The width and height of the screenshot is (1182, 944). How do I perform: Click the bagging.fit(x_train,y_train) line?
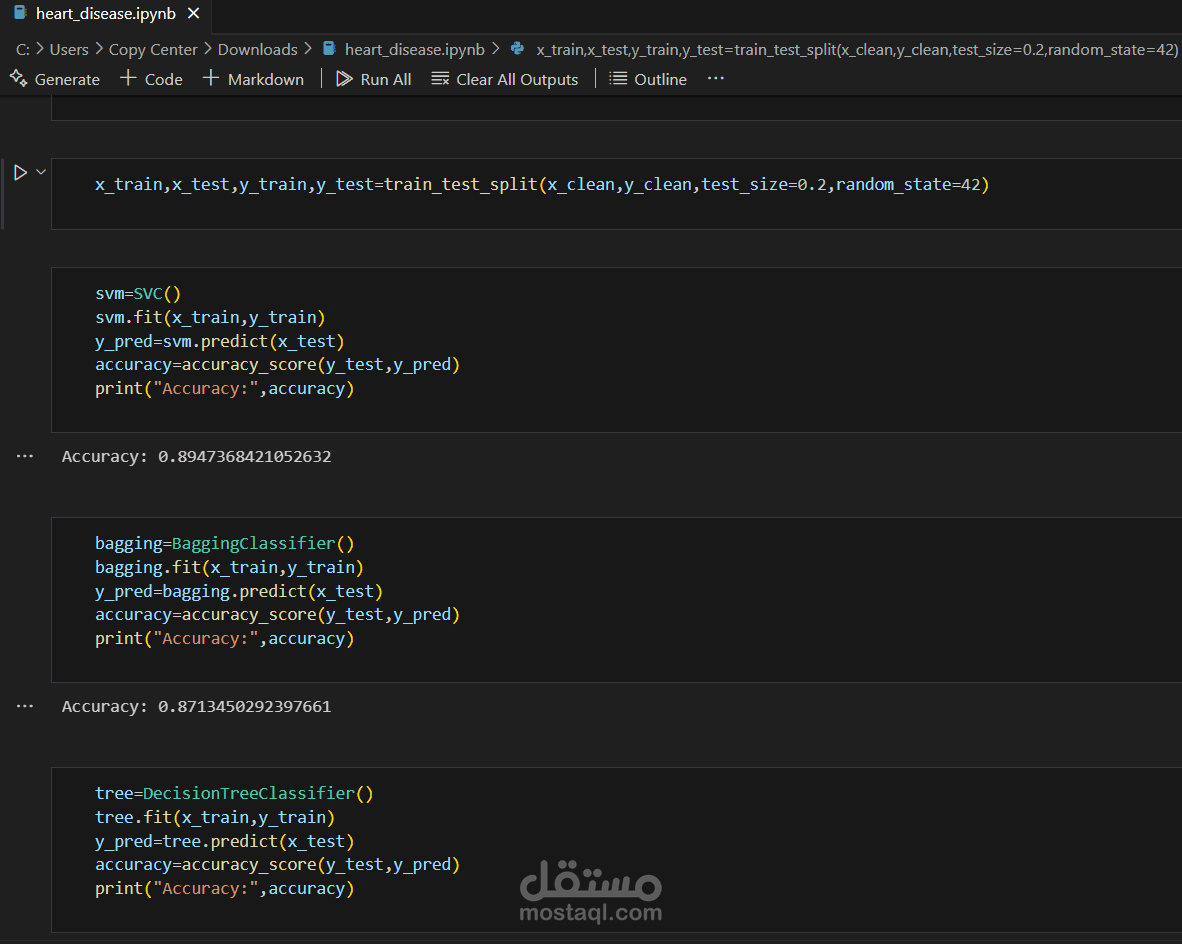(229, 567)
